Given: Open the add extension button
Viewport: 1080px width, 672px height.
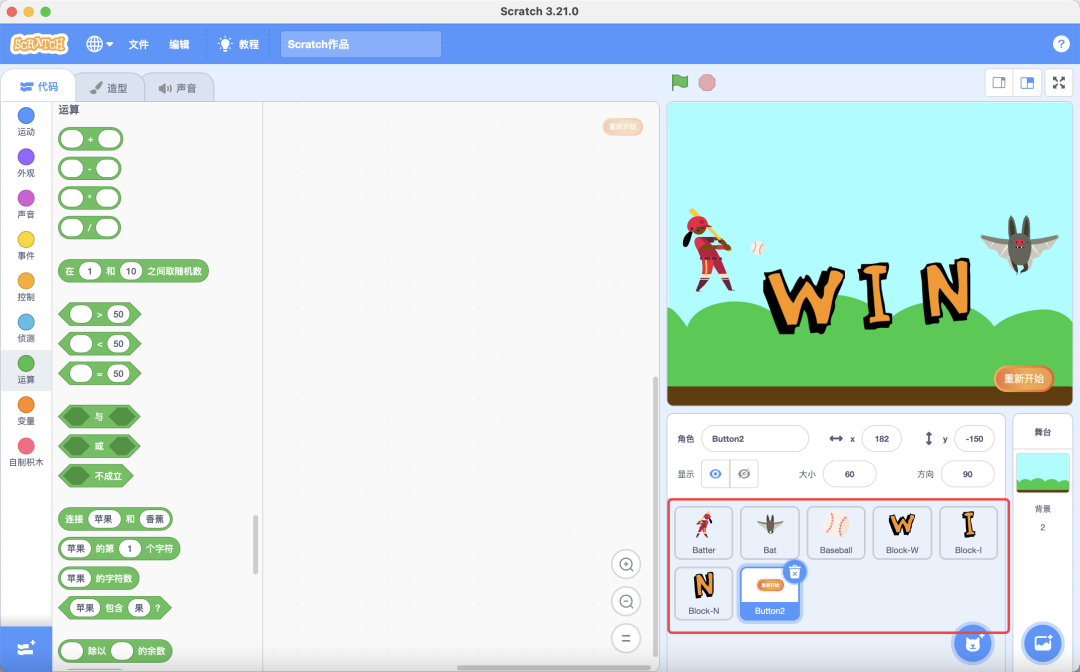Looking at the screenshot, I should (x=26, y=649).
